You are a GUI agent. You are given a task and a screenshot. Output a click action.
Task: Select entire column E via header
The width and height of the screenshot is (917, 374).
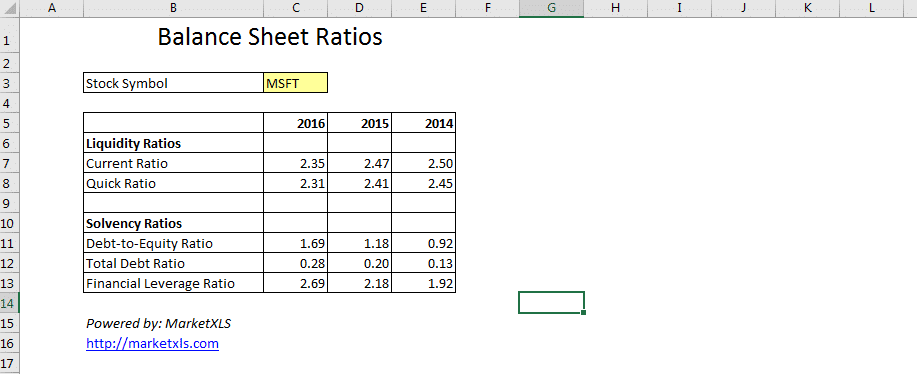423,8
